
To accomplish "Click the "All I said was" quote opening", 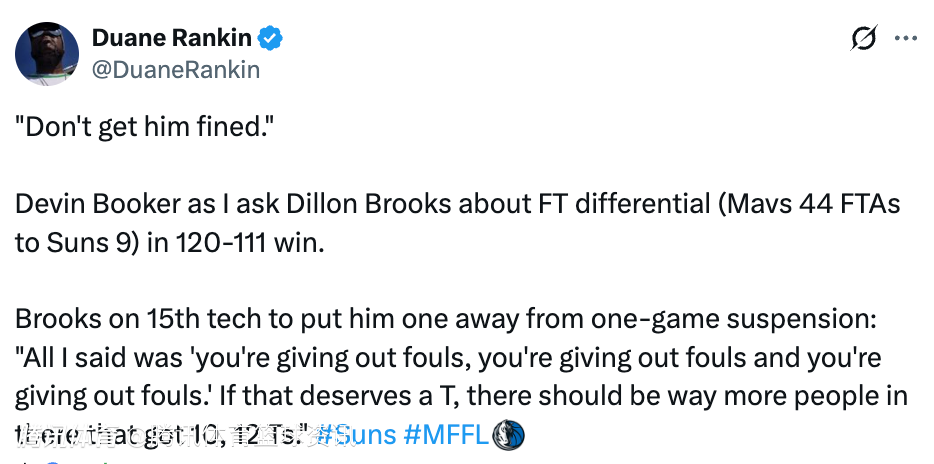I will coord(84,359).
